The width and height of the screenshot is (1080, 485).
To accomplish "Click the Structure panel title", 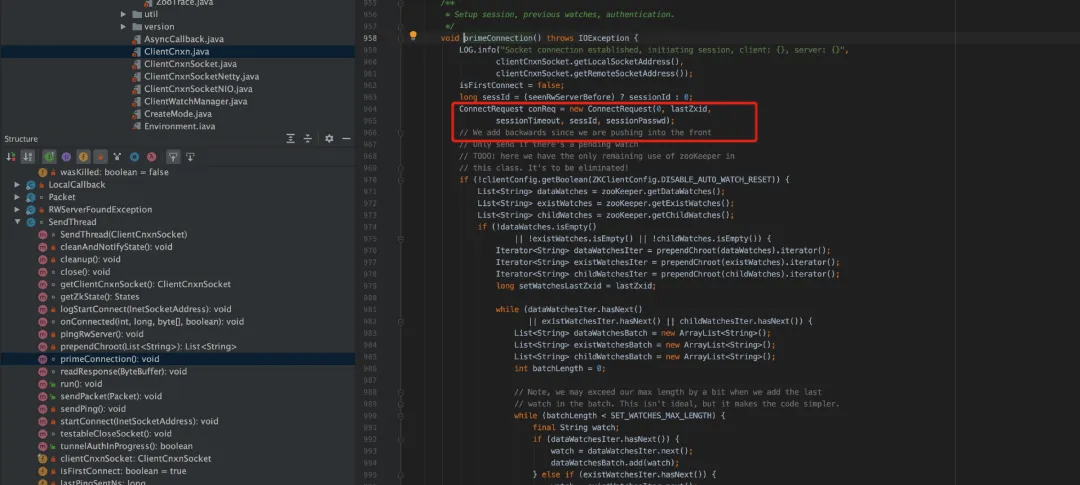I will 21,138.
